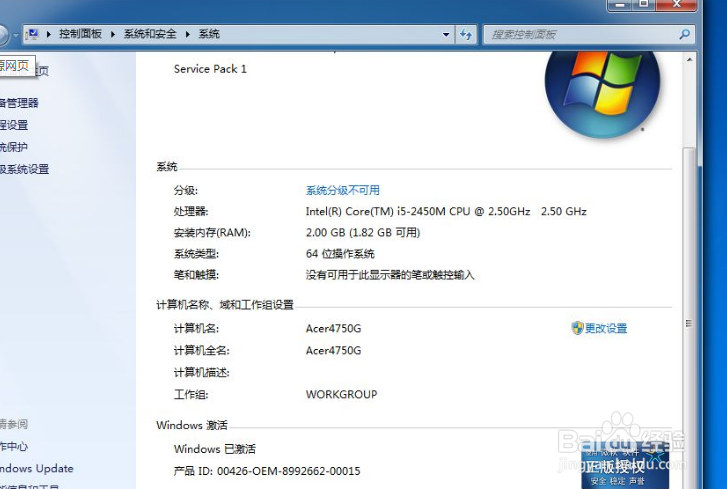The width and height of the screenshot is (727, 489).
Task: Click the 计算机描述 label
Action: tap(202, 373)
